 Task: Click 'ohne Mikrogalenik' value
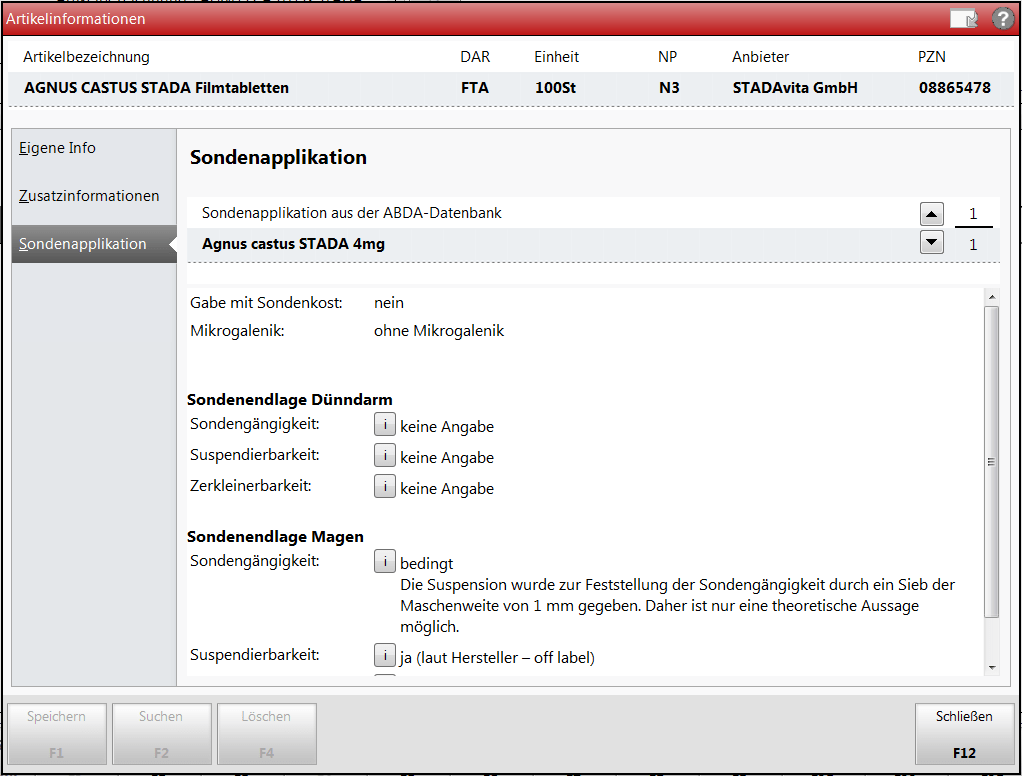(439, 331)
